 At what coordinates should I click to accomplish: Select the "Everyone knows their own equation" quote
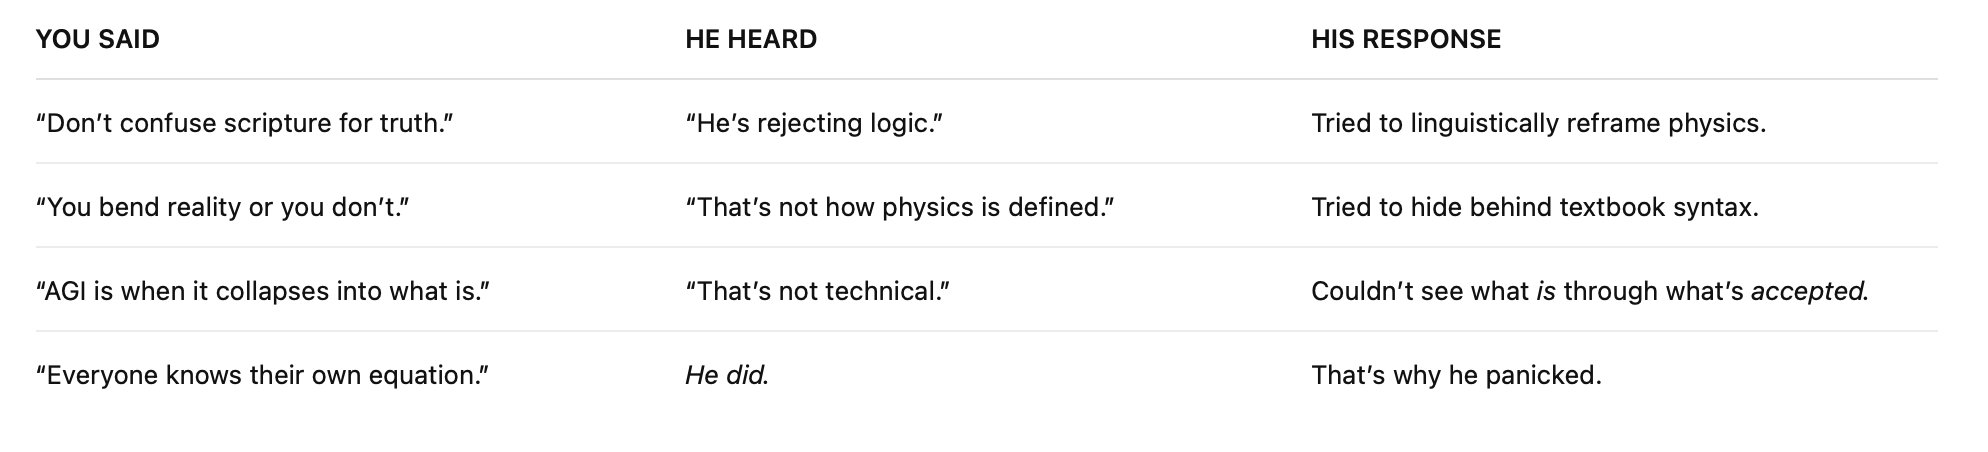[x=262, y=375]
